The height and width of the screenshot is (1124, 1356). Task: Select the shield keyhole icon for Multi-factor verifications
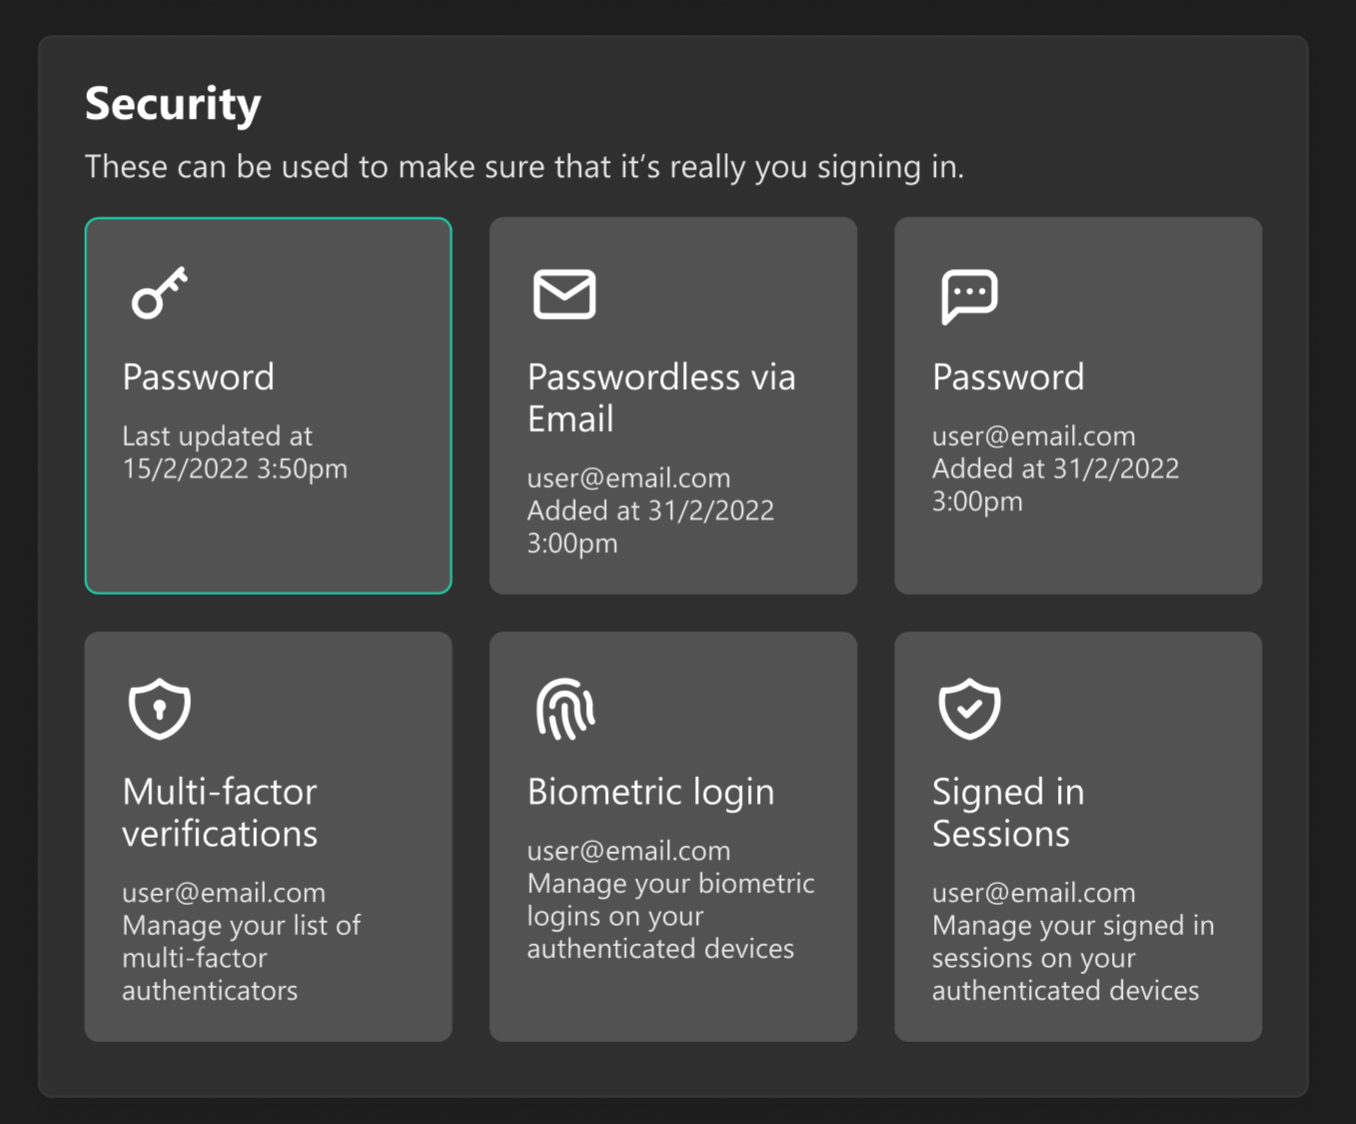(159, 709)
